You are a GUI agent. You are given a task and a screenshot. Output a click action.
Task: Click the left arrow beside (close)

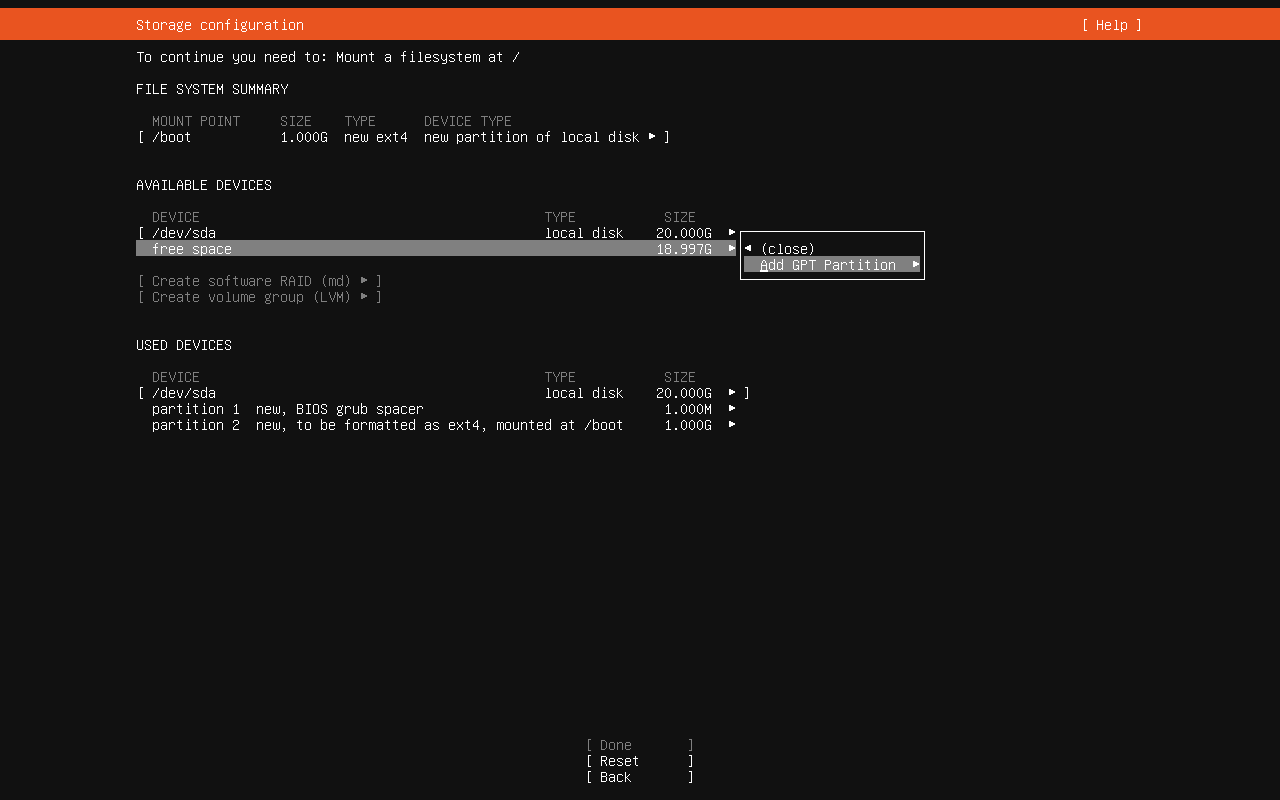748,249
